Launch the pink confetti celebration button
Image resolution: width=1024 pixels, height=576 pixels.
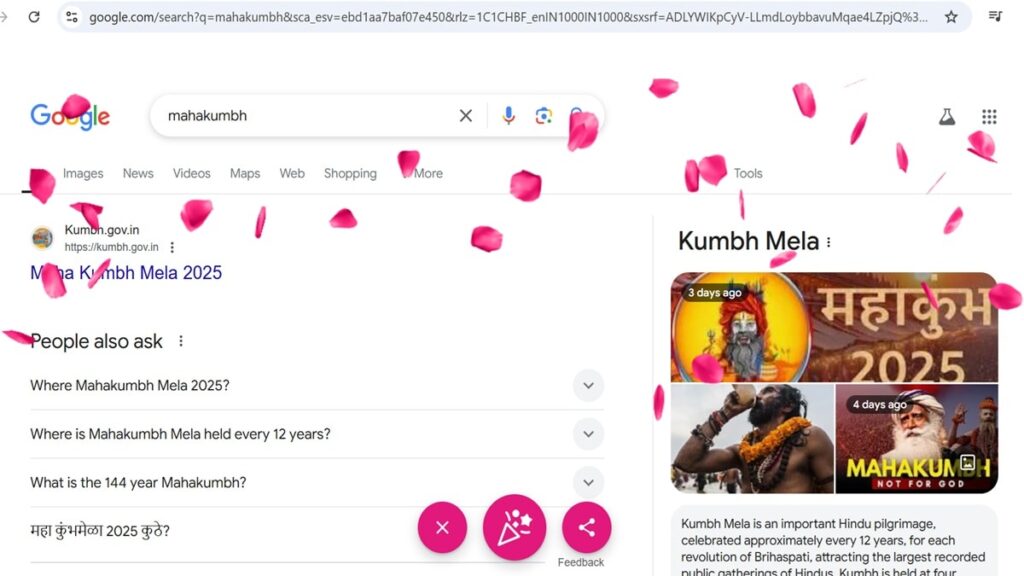tap(515, 527)
